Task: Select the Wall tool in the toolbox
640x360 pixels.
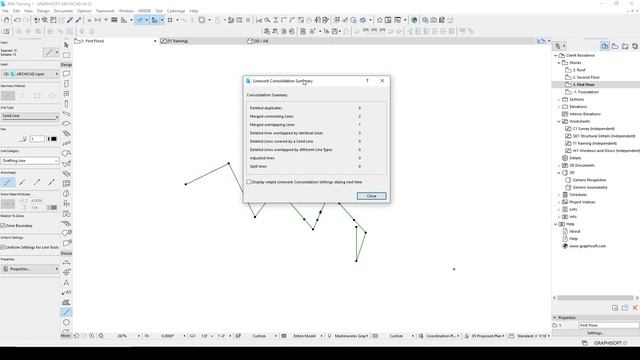Action: (66, 74)
